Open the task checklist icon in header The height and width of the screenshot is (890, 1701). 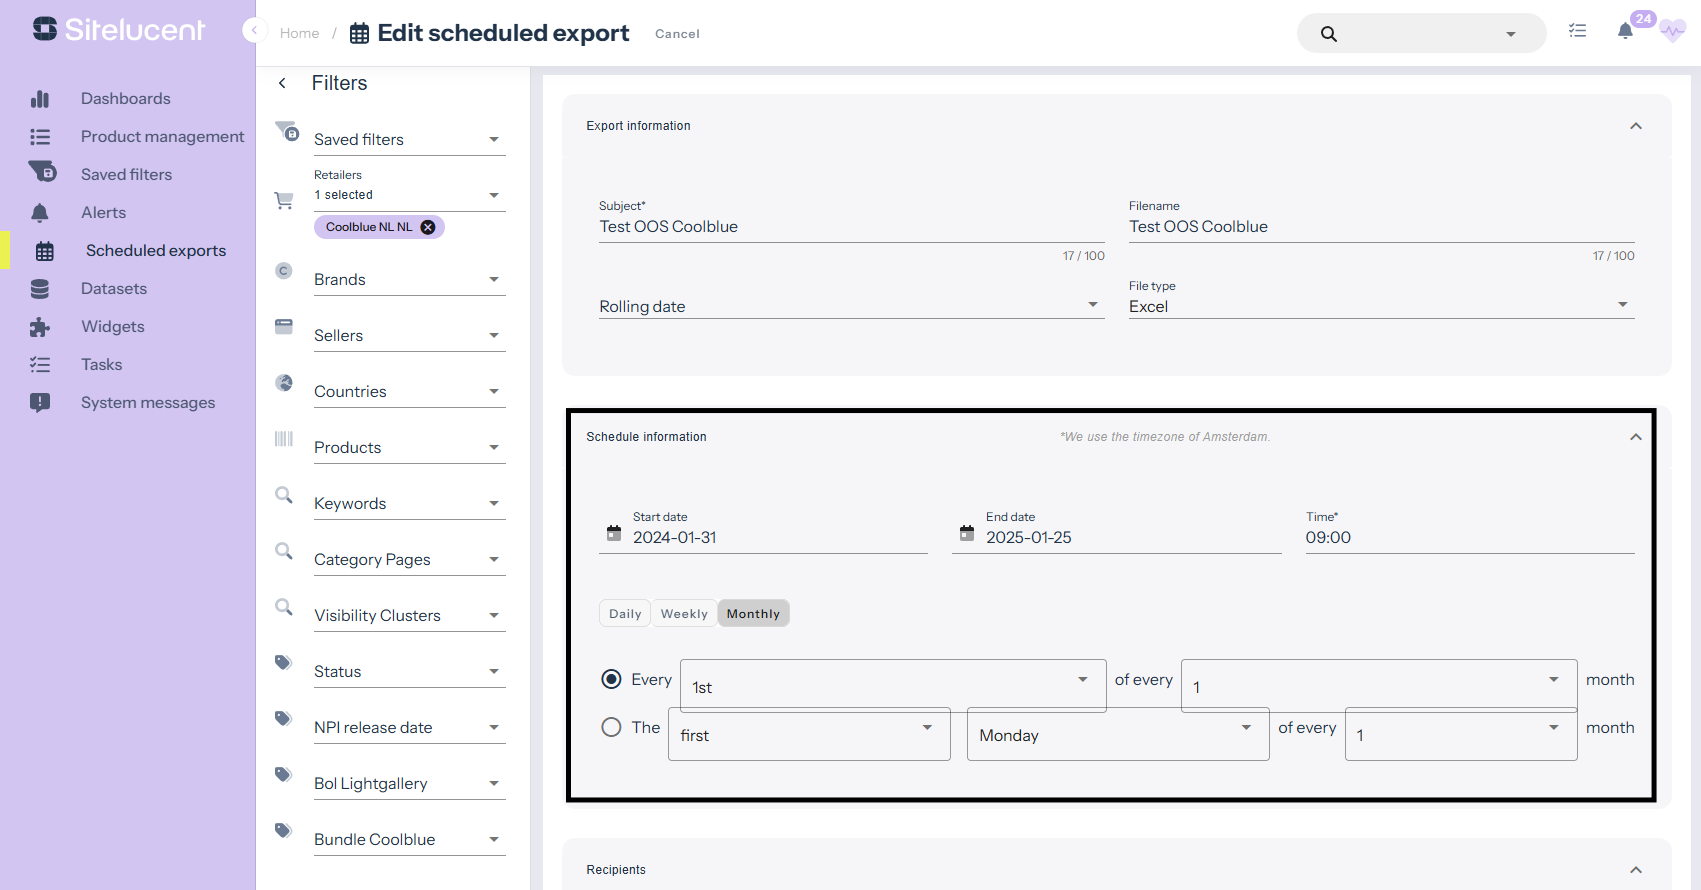pyautogui.click(x=1577, y=31)
